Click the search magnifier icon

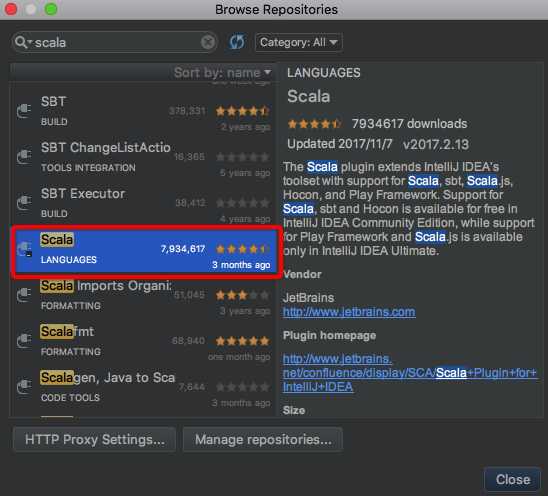tap(21, 42)
